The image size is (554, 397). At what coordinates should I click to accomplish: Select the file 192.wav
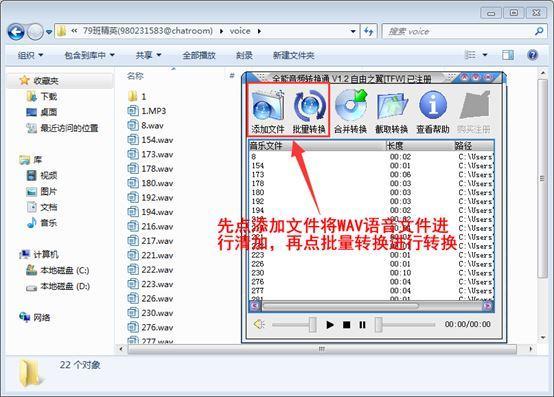[150, 197]
